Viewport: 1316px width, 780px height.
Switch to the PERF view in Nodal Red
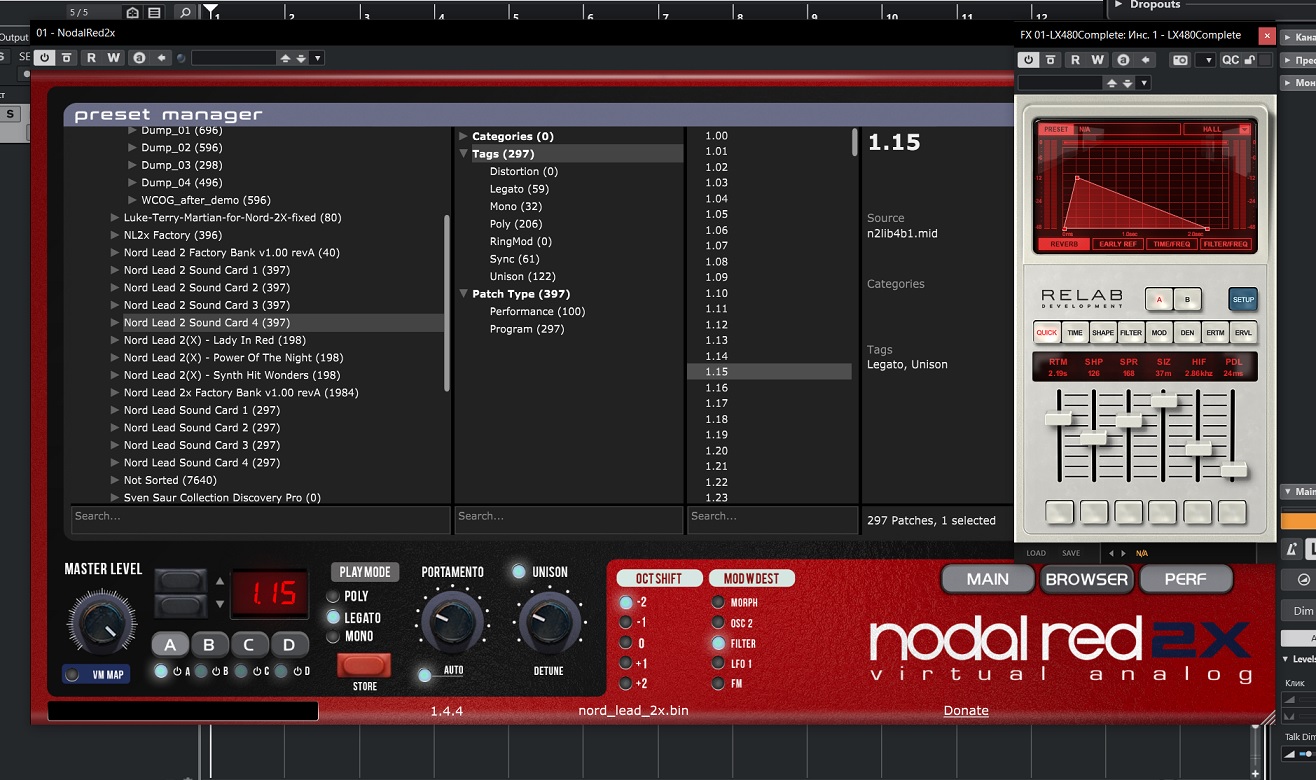pos(1185,579)
